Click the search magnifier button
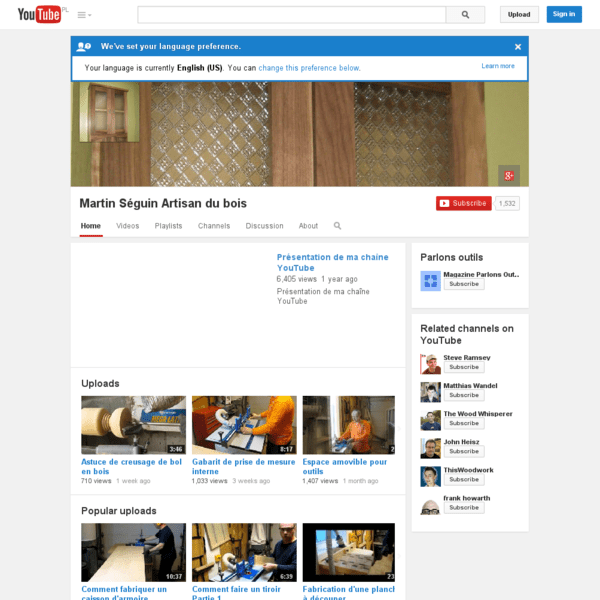The height and width of the screenshot is (600, 600). click(x=466, y=15)
